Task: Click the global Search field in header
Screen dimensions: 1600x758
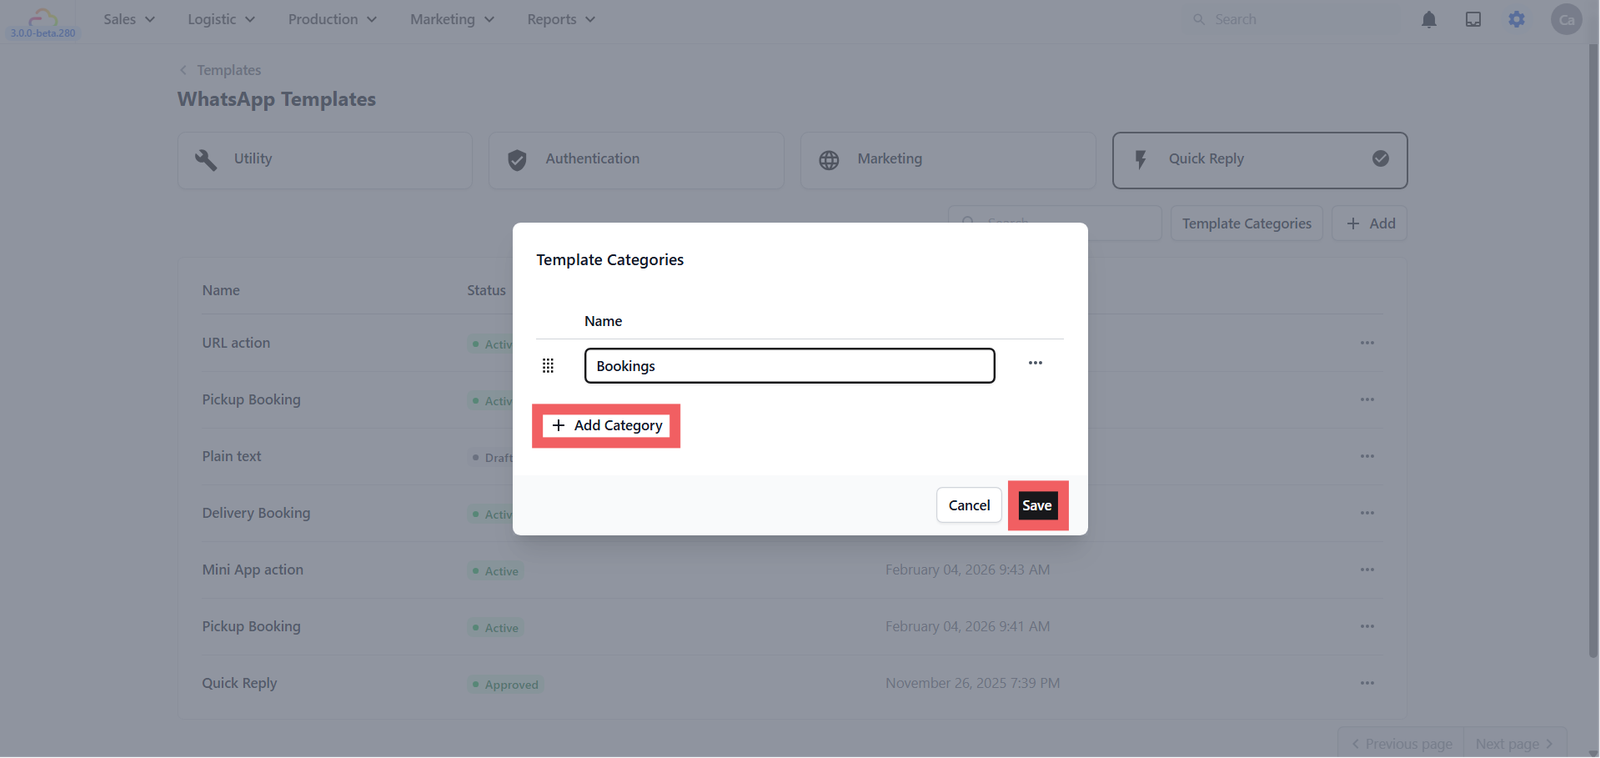Action: pyautogui.click(x=1294, y=19)
